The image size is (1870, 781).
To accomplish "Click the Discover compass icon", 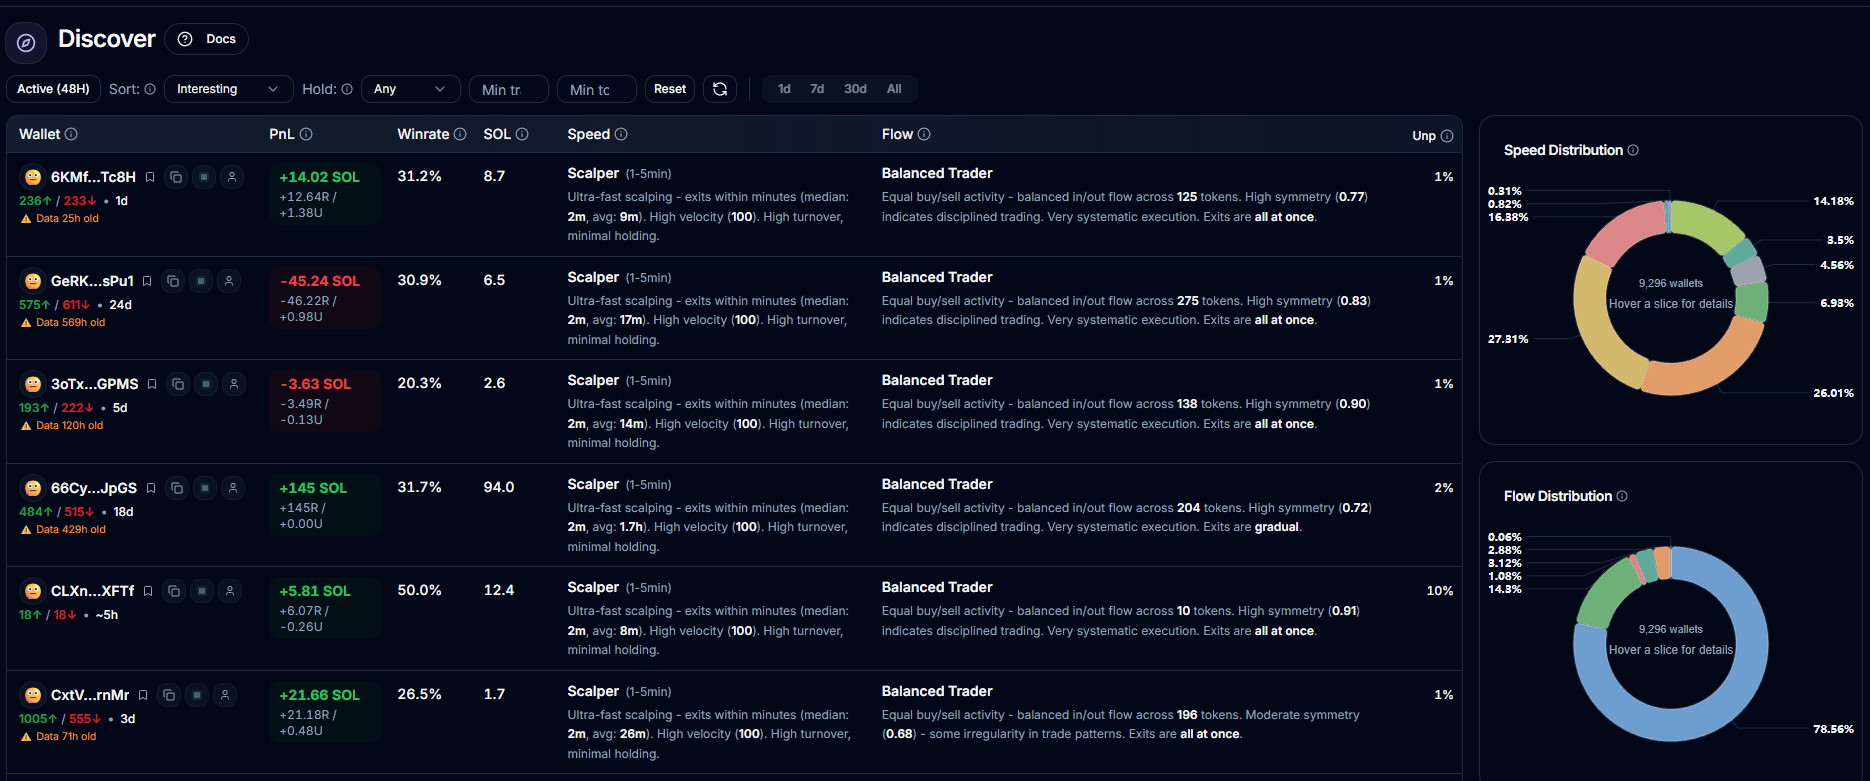I will (x=26, y=42).
